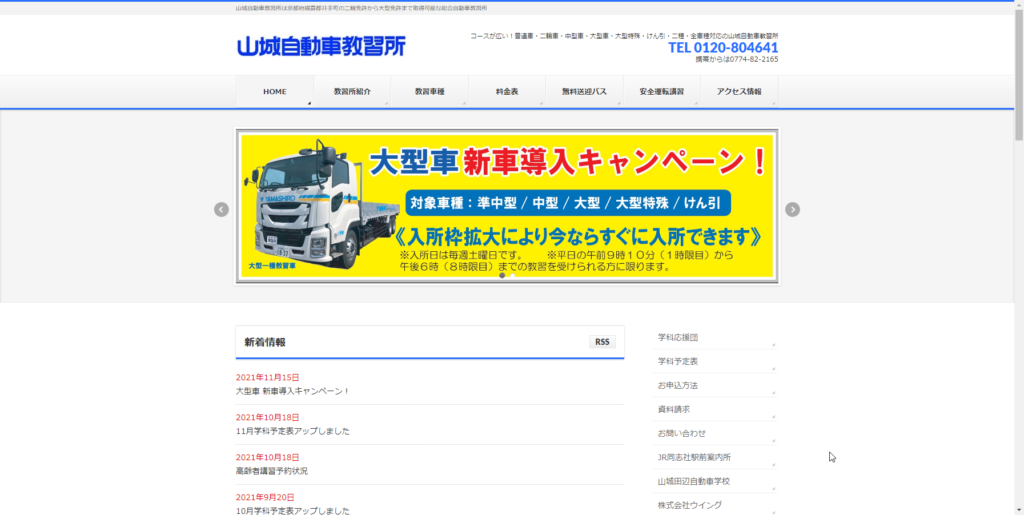Click the TEL 0120-804641 phone number

[x=723, y=48]
